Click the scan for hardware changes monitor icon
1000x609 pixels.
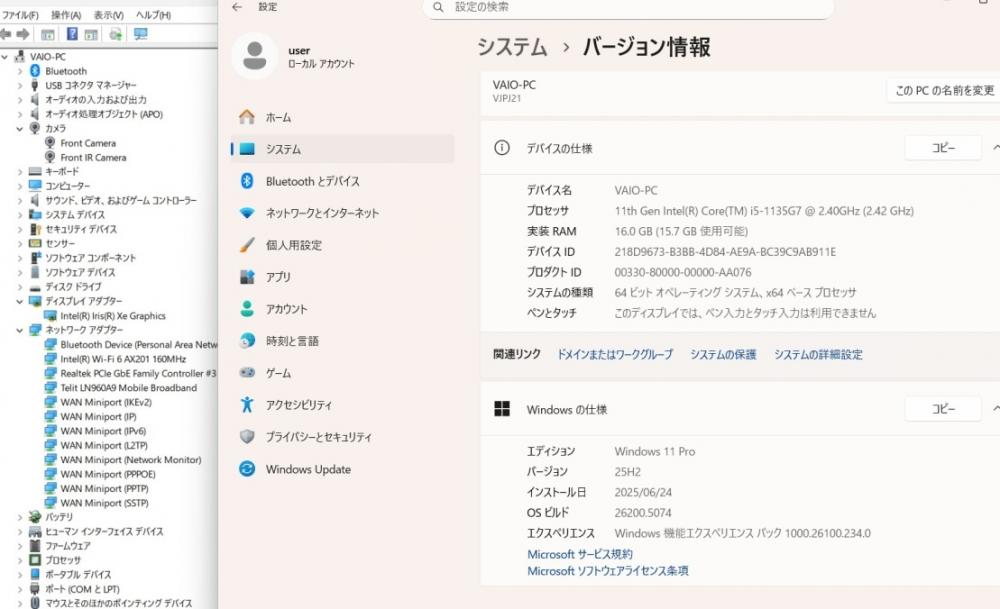140,34
